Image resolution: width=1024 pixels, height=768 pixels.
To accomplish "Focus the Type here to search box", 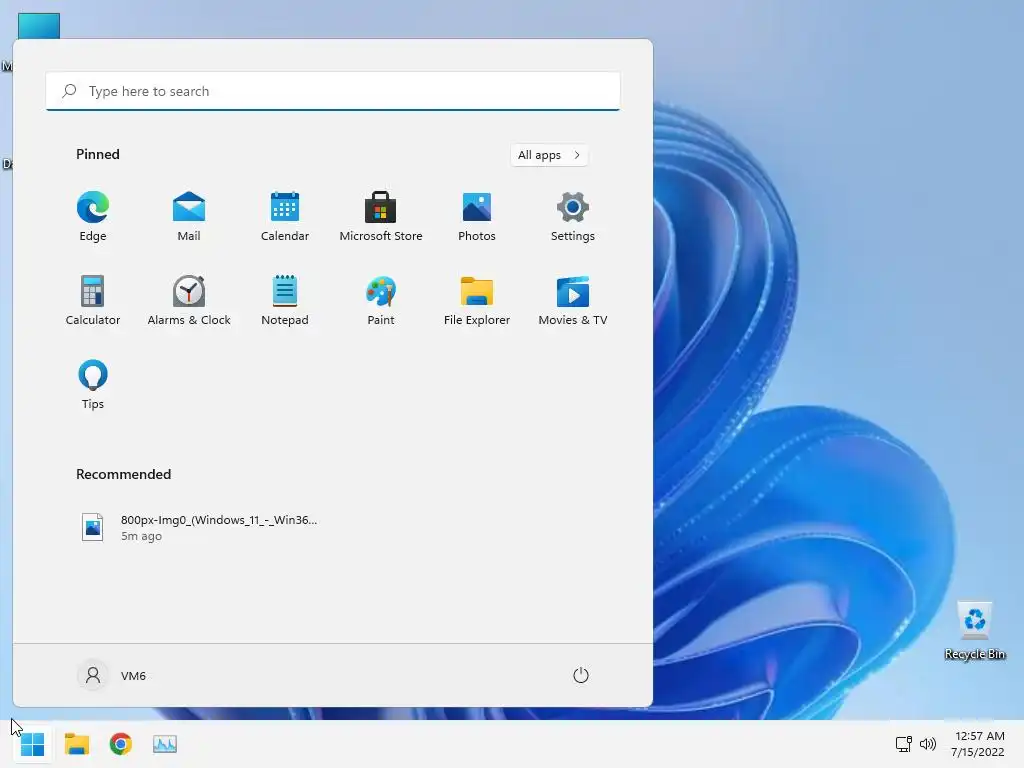I will [x=333, y=91].
